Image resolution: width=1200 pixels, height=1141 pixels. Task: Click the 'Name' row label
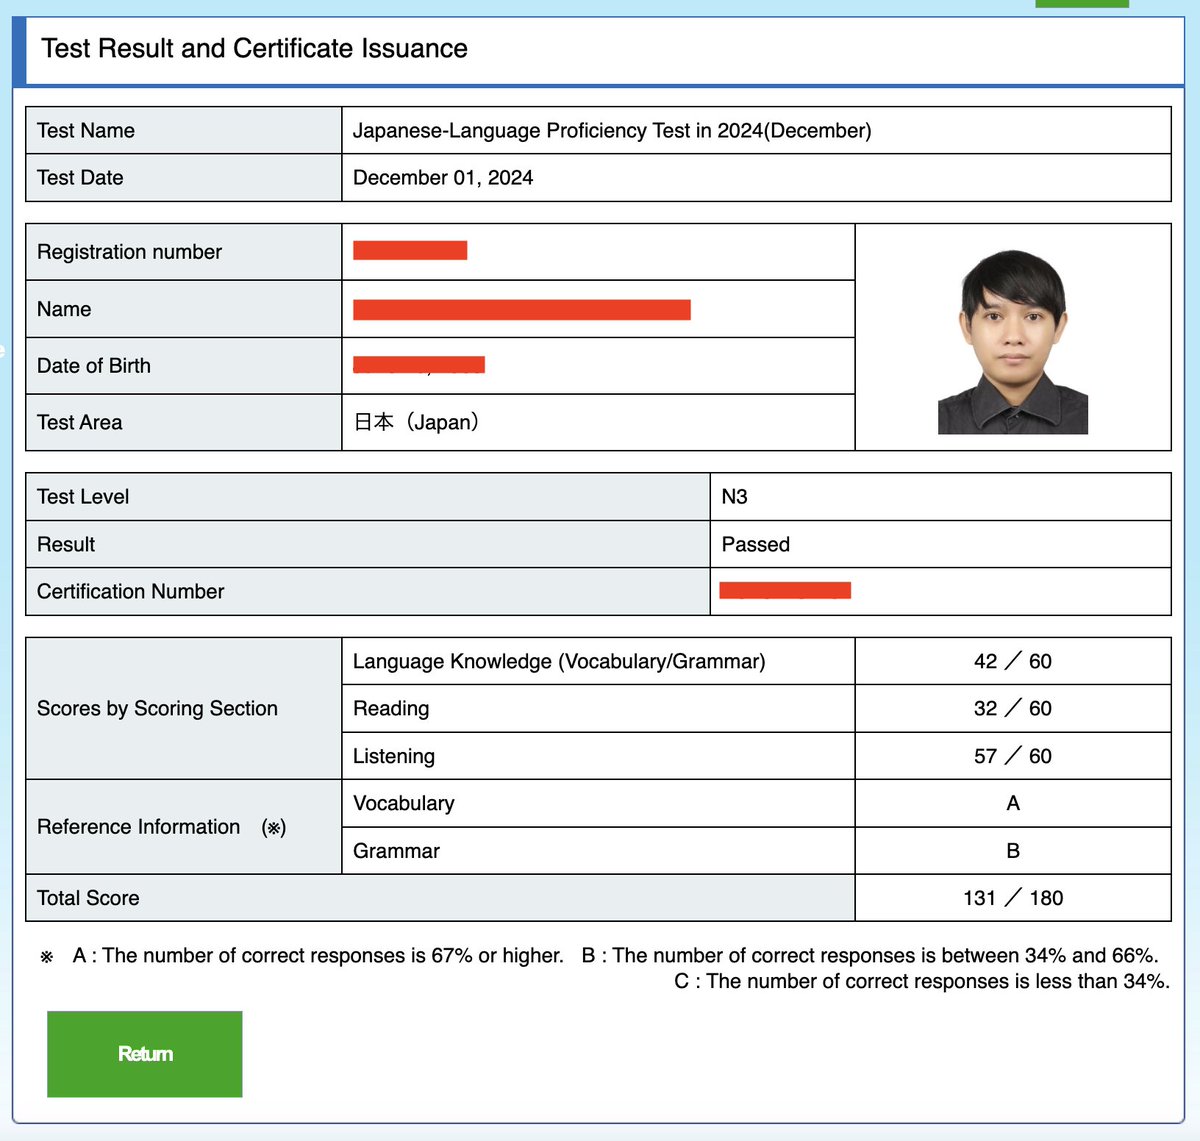64,309
